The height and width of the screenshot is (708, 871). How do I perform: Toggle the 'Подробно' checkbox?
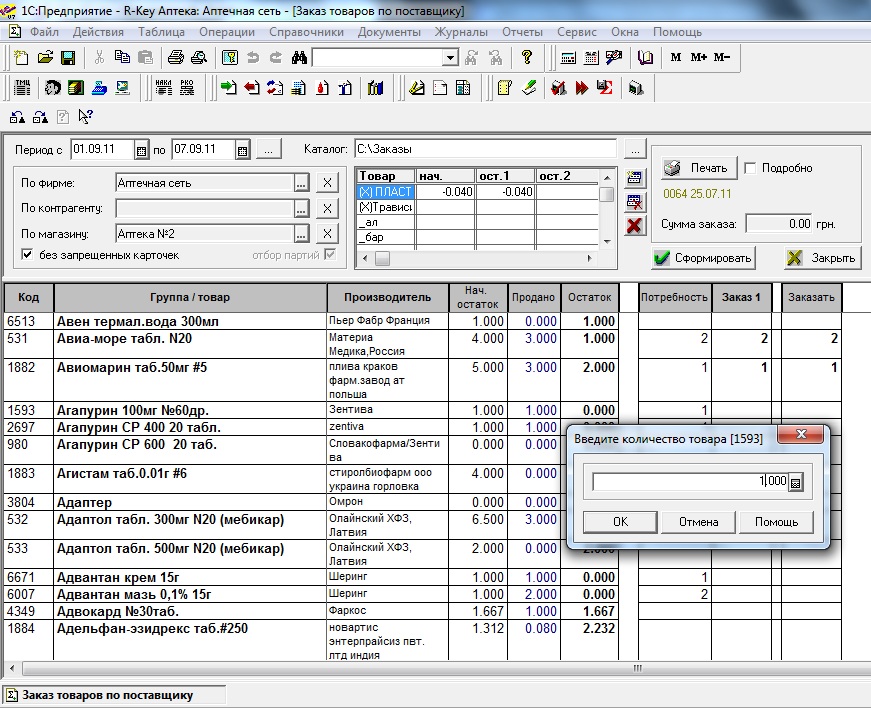751,168
